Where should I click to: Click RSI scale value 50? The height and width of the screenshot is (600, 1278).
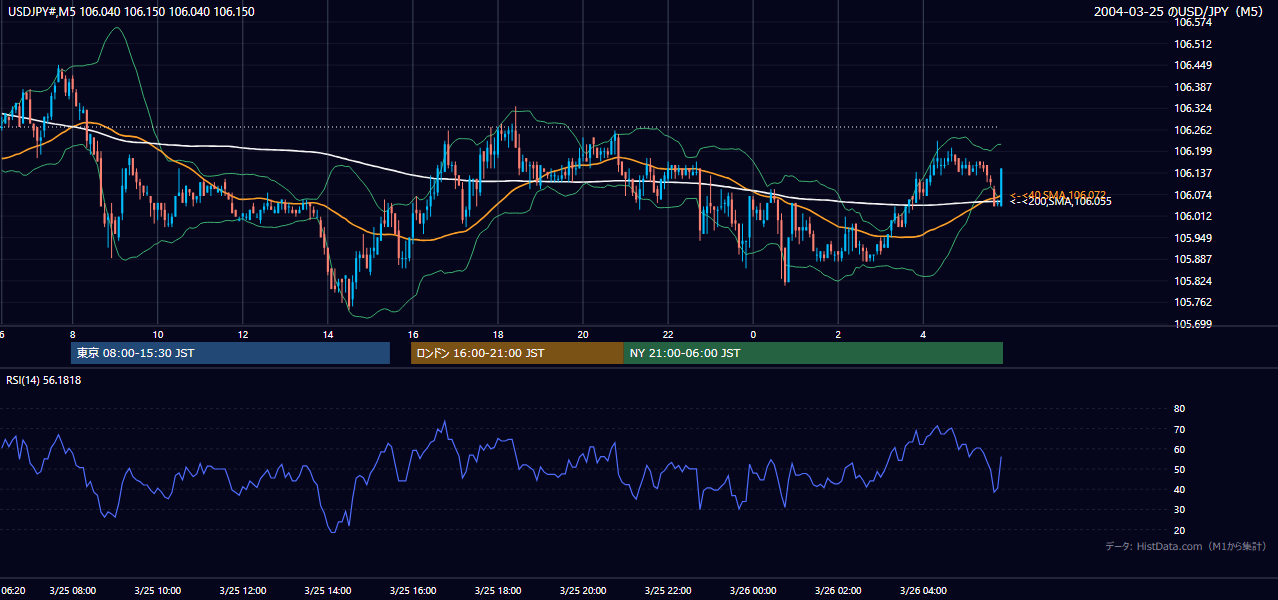pos(1179,469)
